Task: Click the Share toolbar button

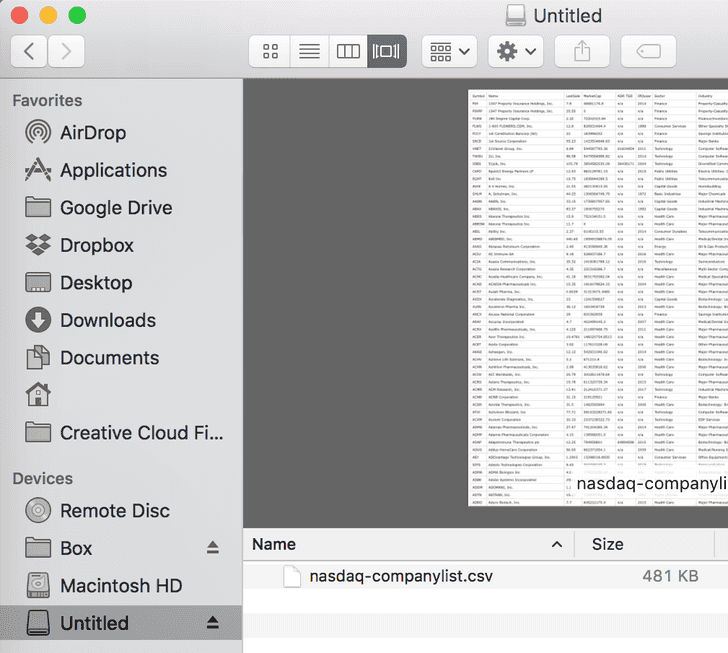Action: pyautogui.click(x=583, y=50)
